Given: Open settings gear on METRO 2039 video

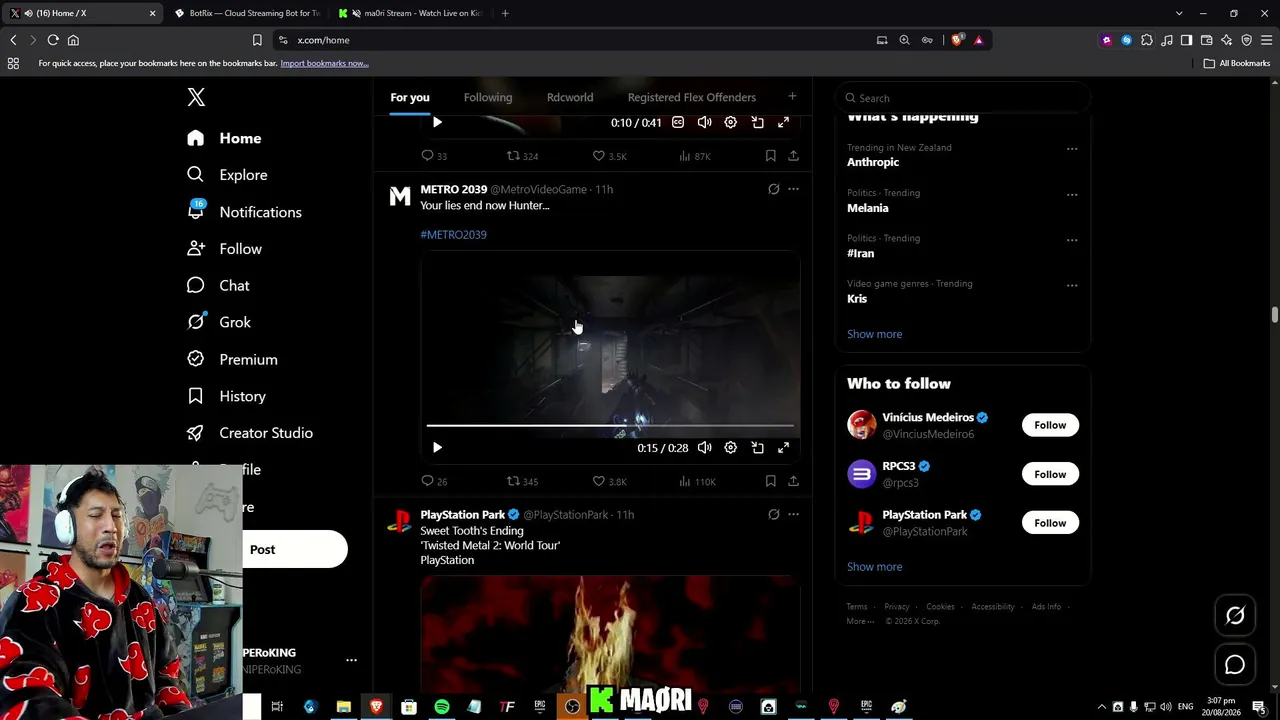Looking at the screenshot, I should tap(731, 448).
